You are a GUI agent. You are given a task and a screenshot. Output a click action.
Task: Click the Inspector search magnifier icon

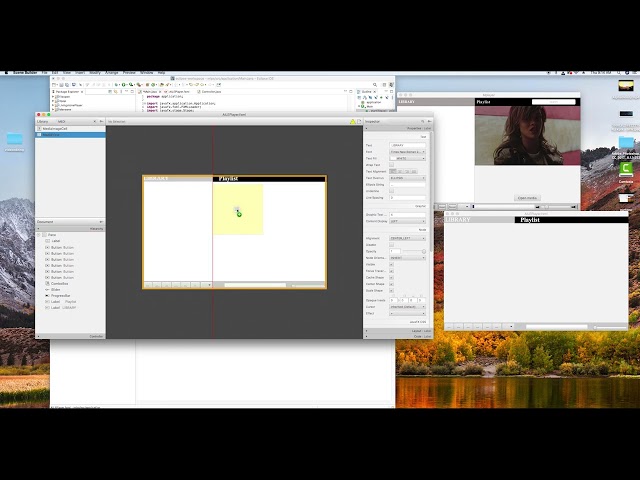422,122
